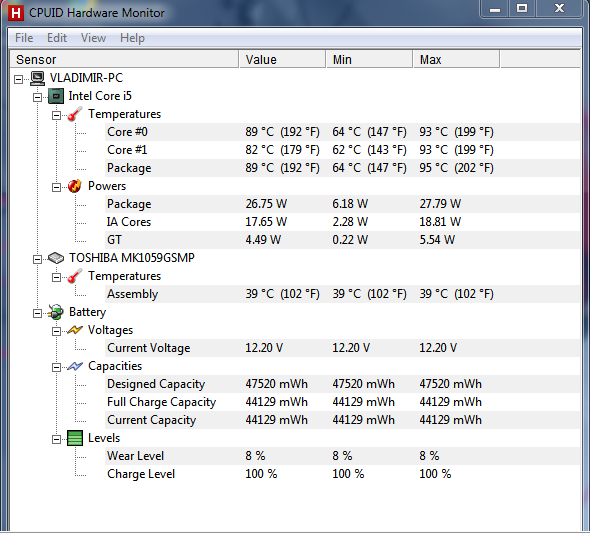The width and height of the screenshot is (590, 533).
Task: Click the VLADIMIR-PC computer icon
Action: coord(37,78)
